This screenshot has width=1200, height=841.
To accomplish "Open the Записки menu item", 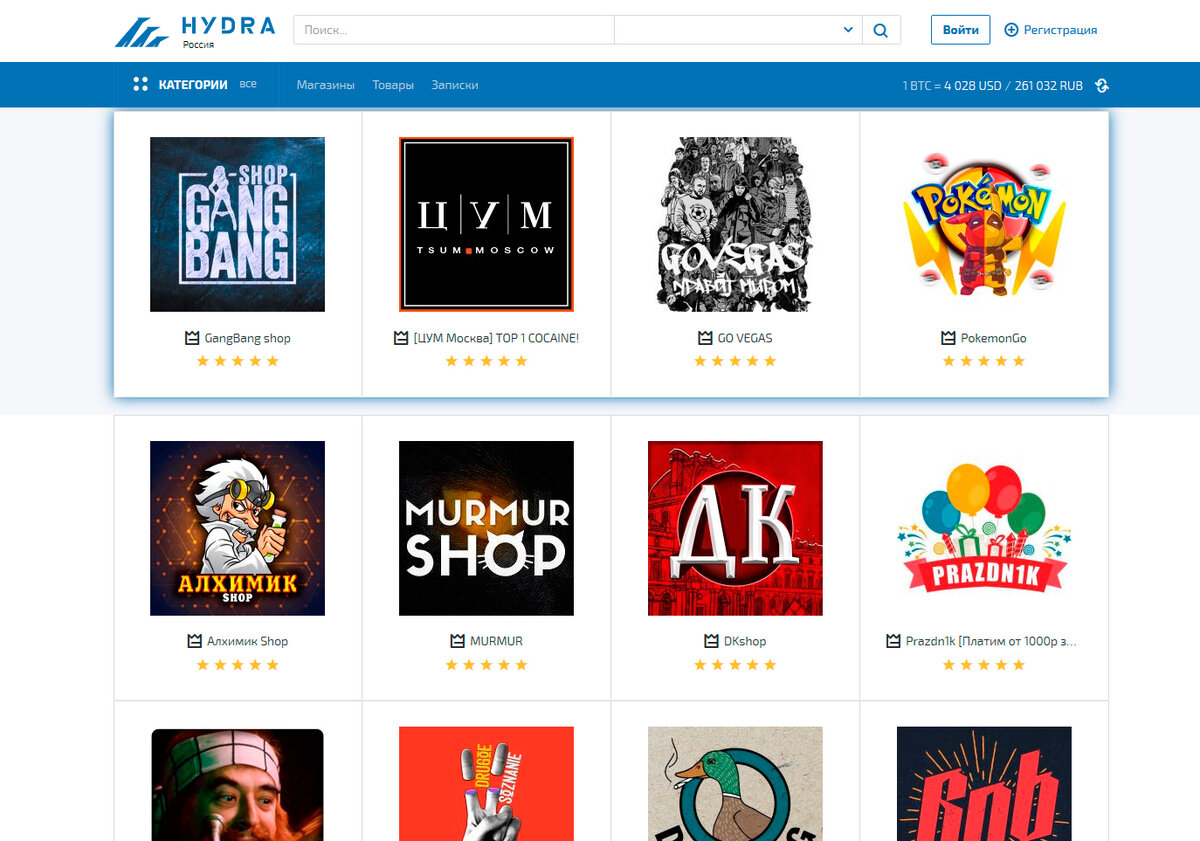I will 455,85.
